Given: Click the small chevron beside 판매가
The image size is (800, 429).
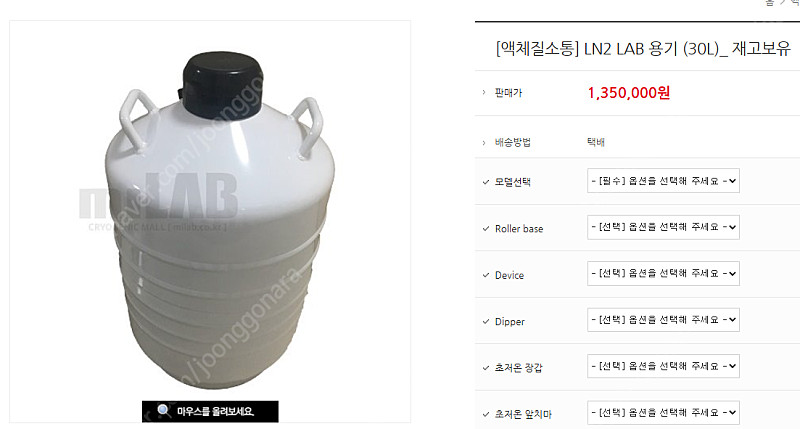Looking at the screenshot, I should 484,92.
